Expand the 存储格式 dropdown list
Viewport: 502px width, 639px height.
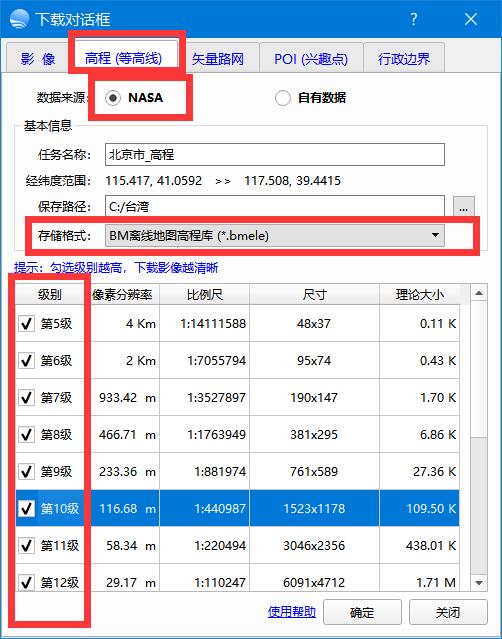[275, 236]
